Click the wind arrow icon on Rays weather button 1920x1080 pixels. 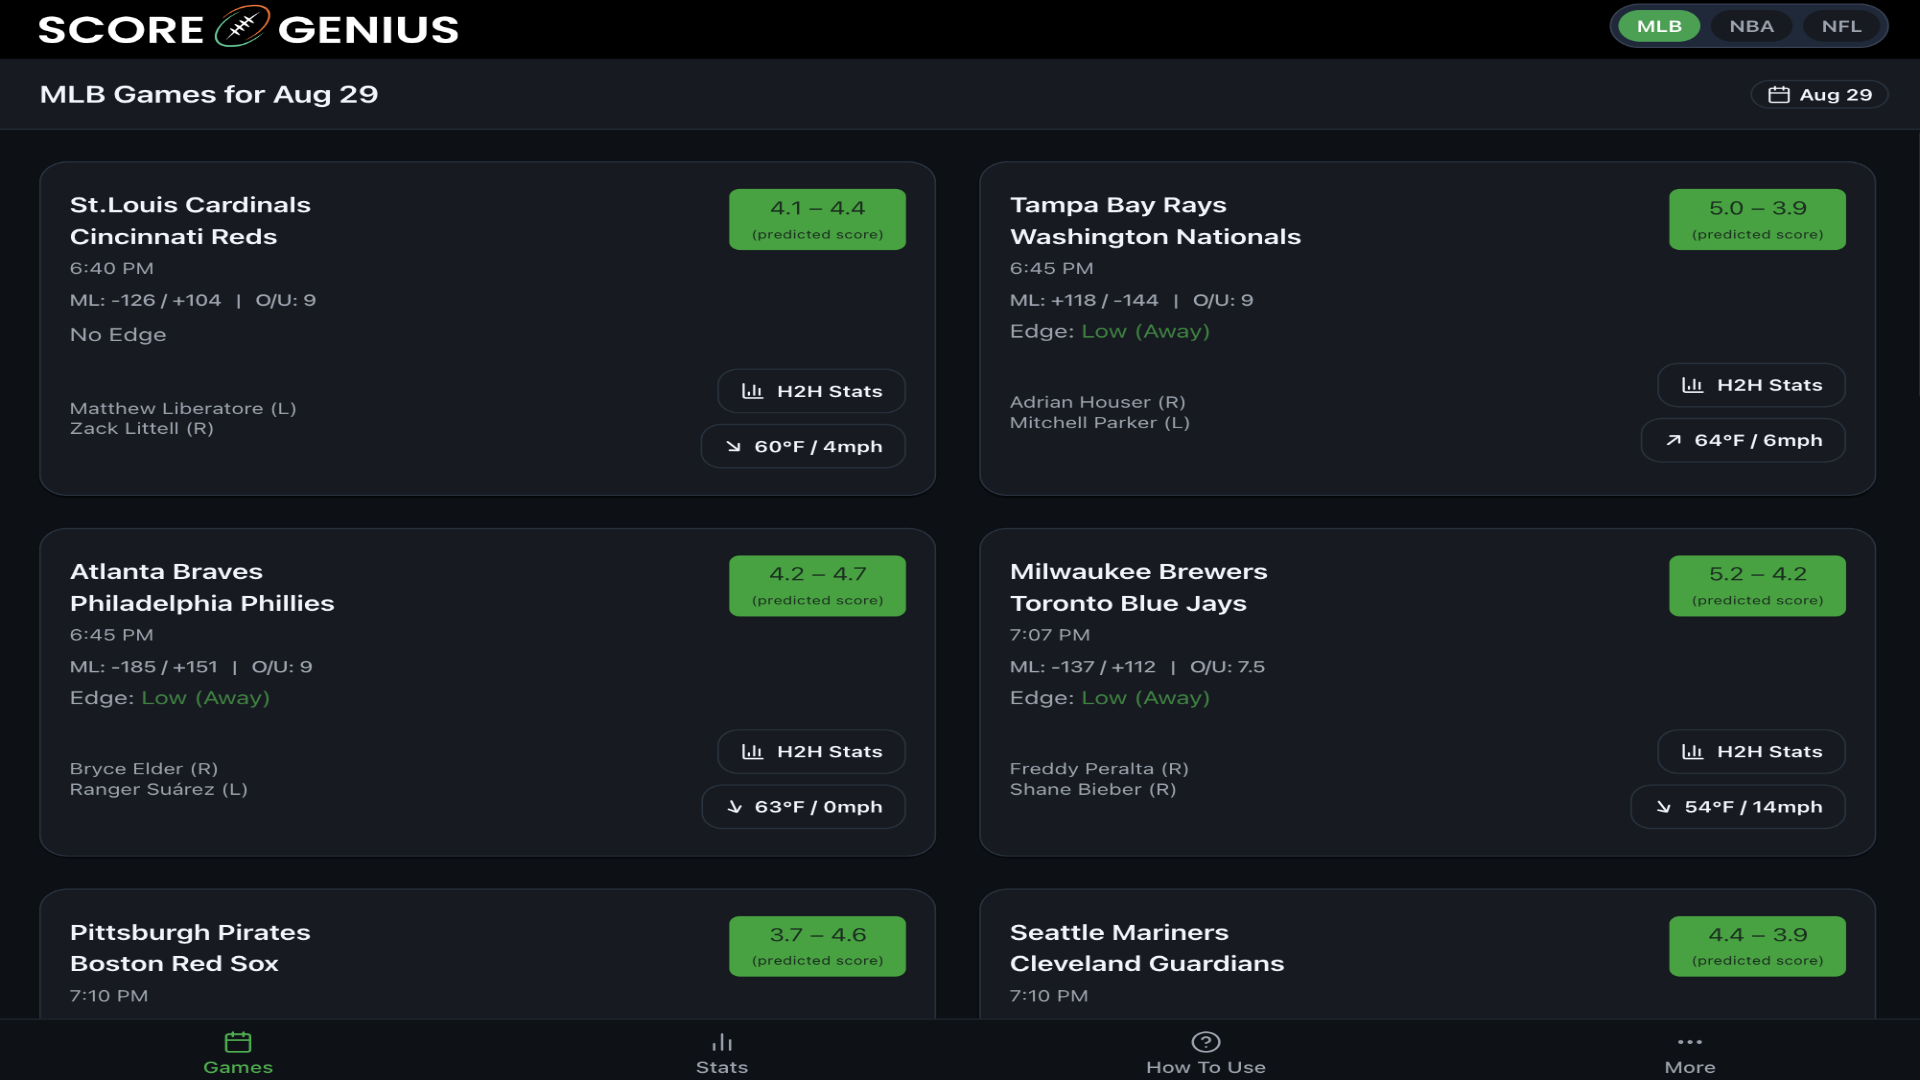point(1674,440)
